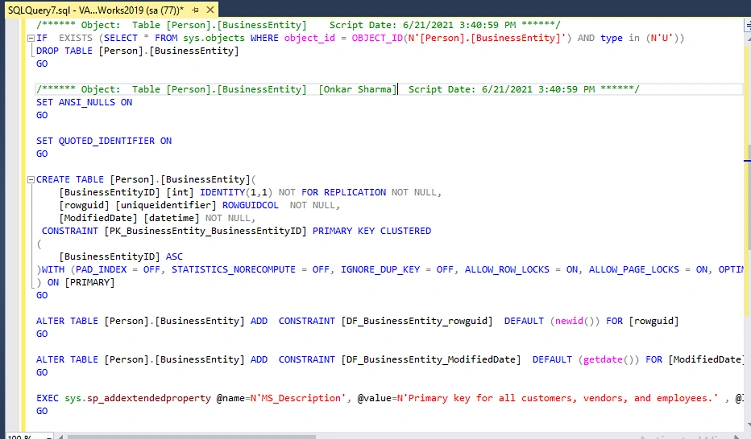Click the [PK_BusinessEntity_BusinessEntityID] constraint name

(x=205, y=231)
